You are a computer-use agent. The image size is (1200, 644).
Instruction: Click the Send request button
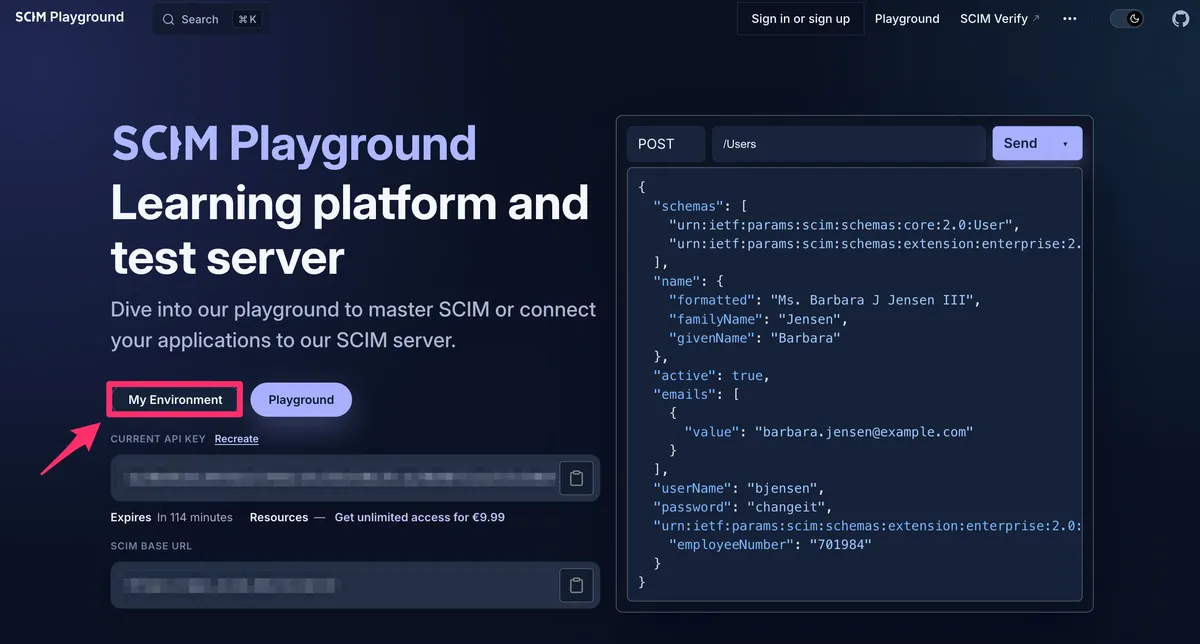pos(1021,144)
